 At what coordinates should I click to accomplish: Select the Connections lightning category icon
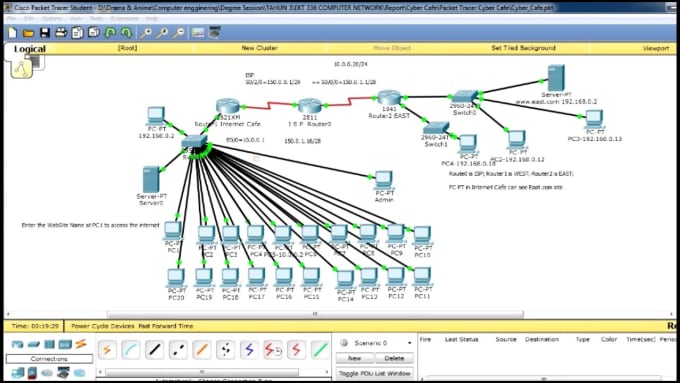(81, 344)
